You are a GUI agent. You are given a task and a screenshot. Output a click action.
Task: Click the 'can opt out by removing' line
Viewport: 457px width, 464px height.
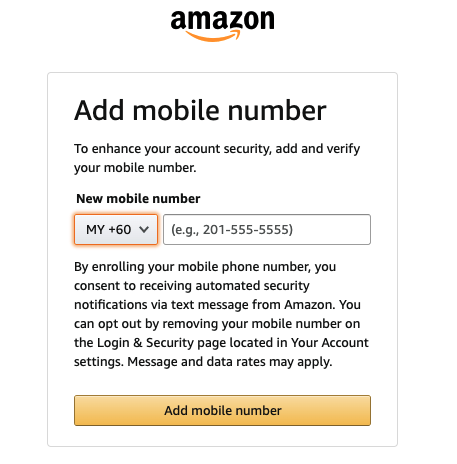pos(217,324)
